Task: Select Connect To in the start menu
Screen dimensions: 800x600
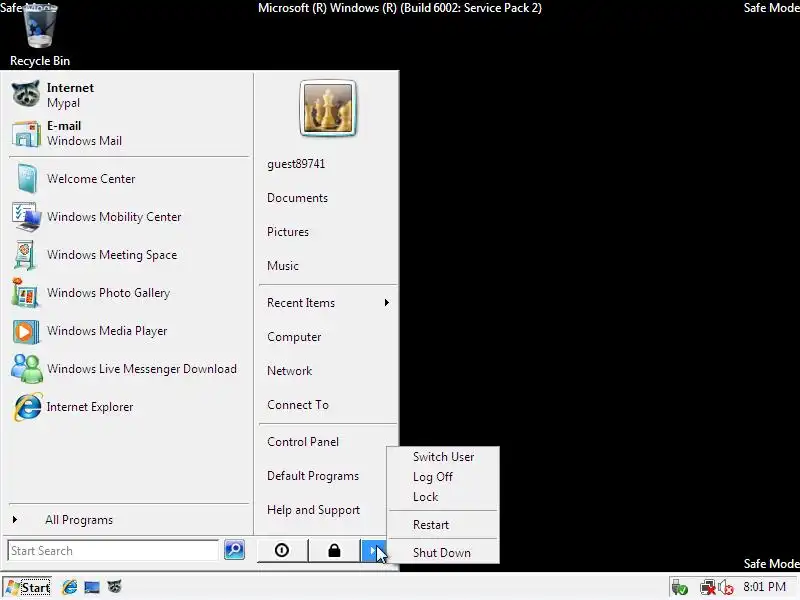Action: [298, 405]
